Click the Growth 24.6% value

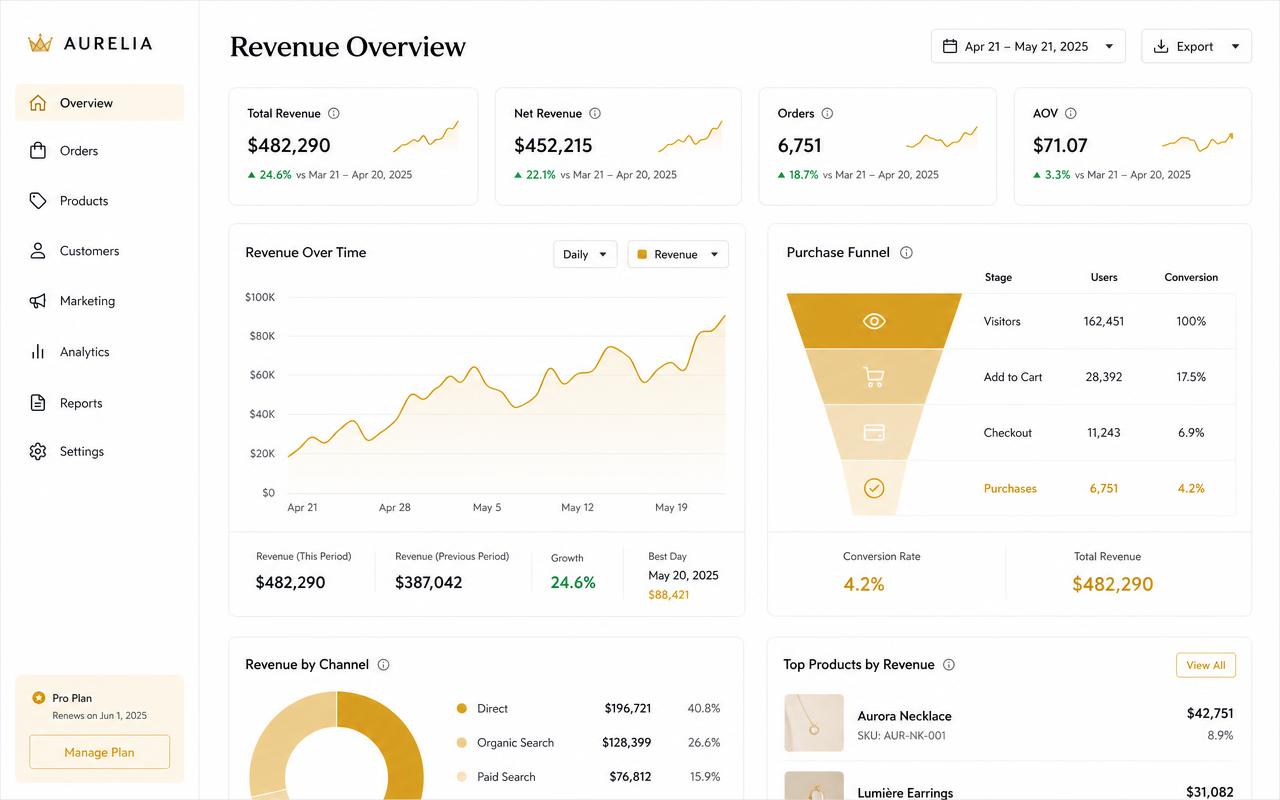click(x=573, y=582)
